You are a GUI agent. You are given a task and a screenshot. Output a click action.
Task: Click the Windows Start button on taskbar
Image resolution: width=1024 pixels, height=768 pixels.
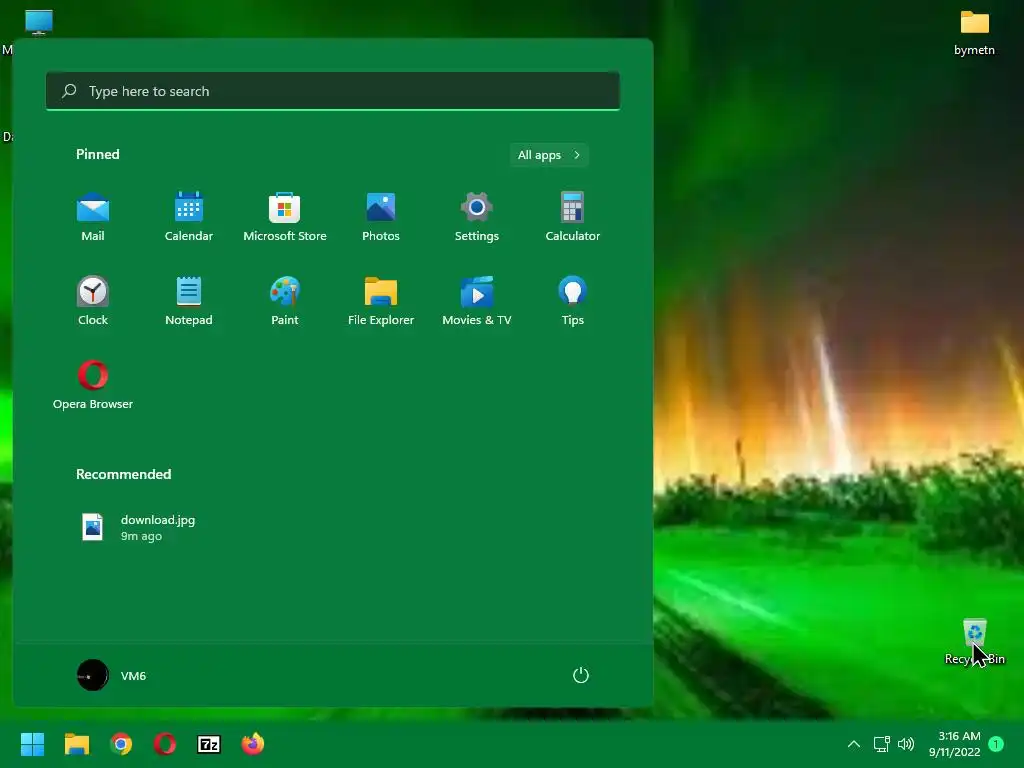[32, 744]
